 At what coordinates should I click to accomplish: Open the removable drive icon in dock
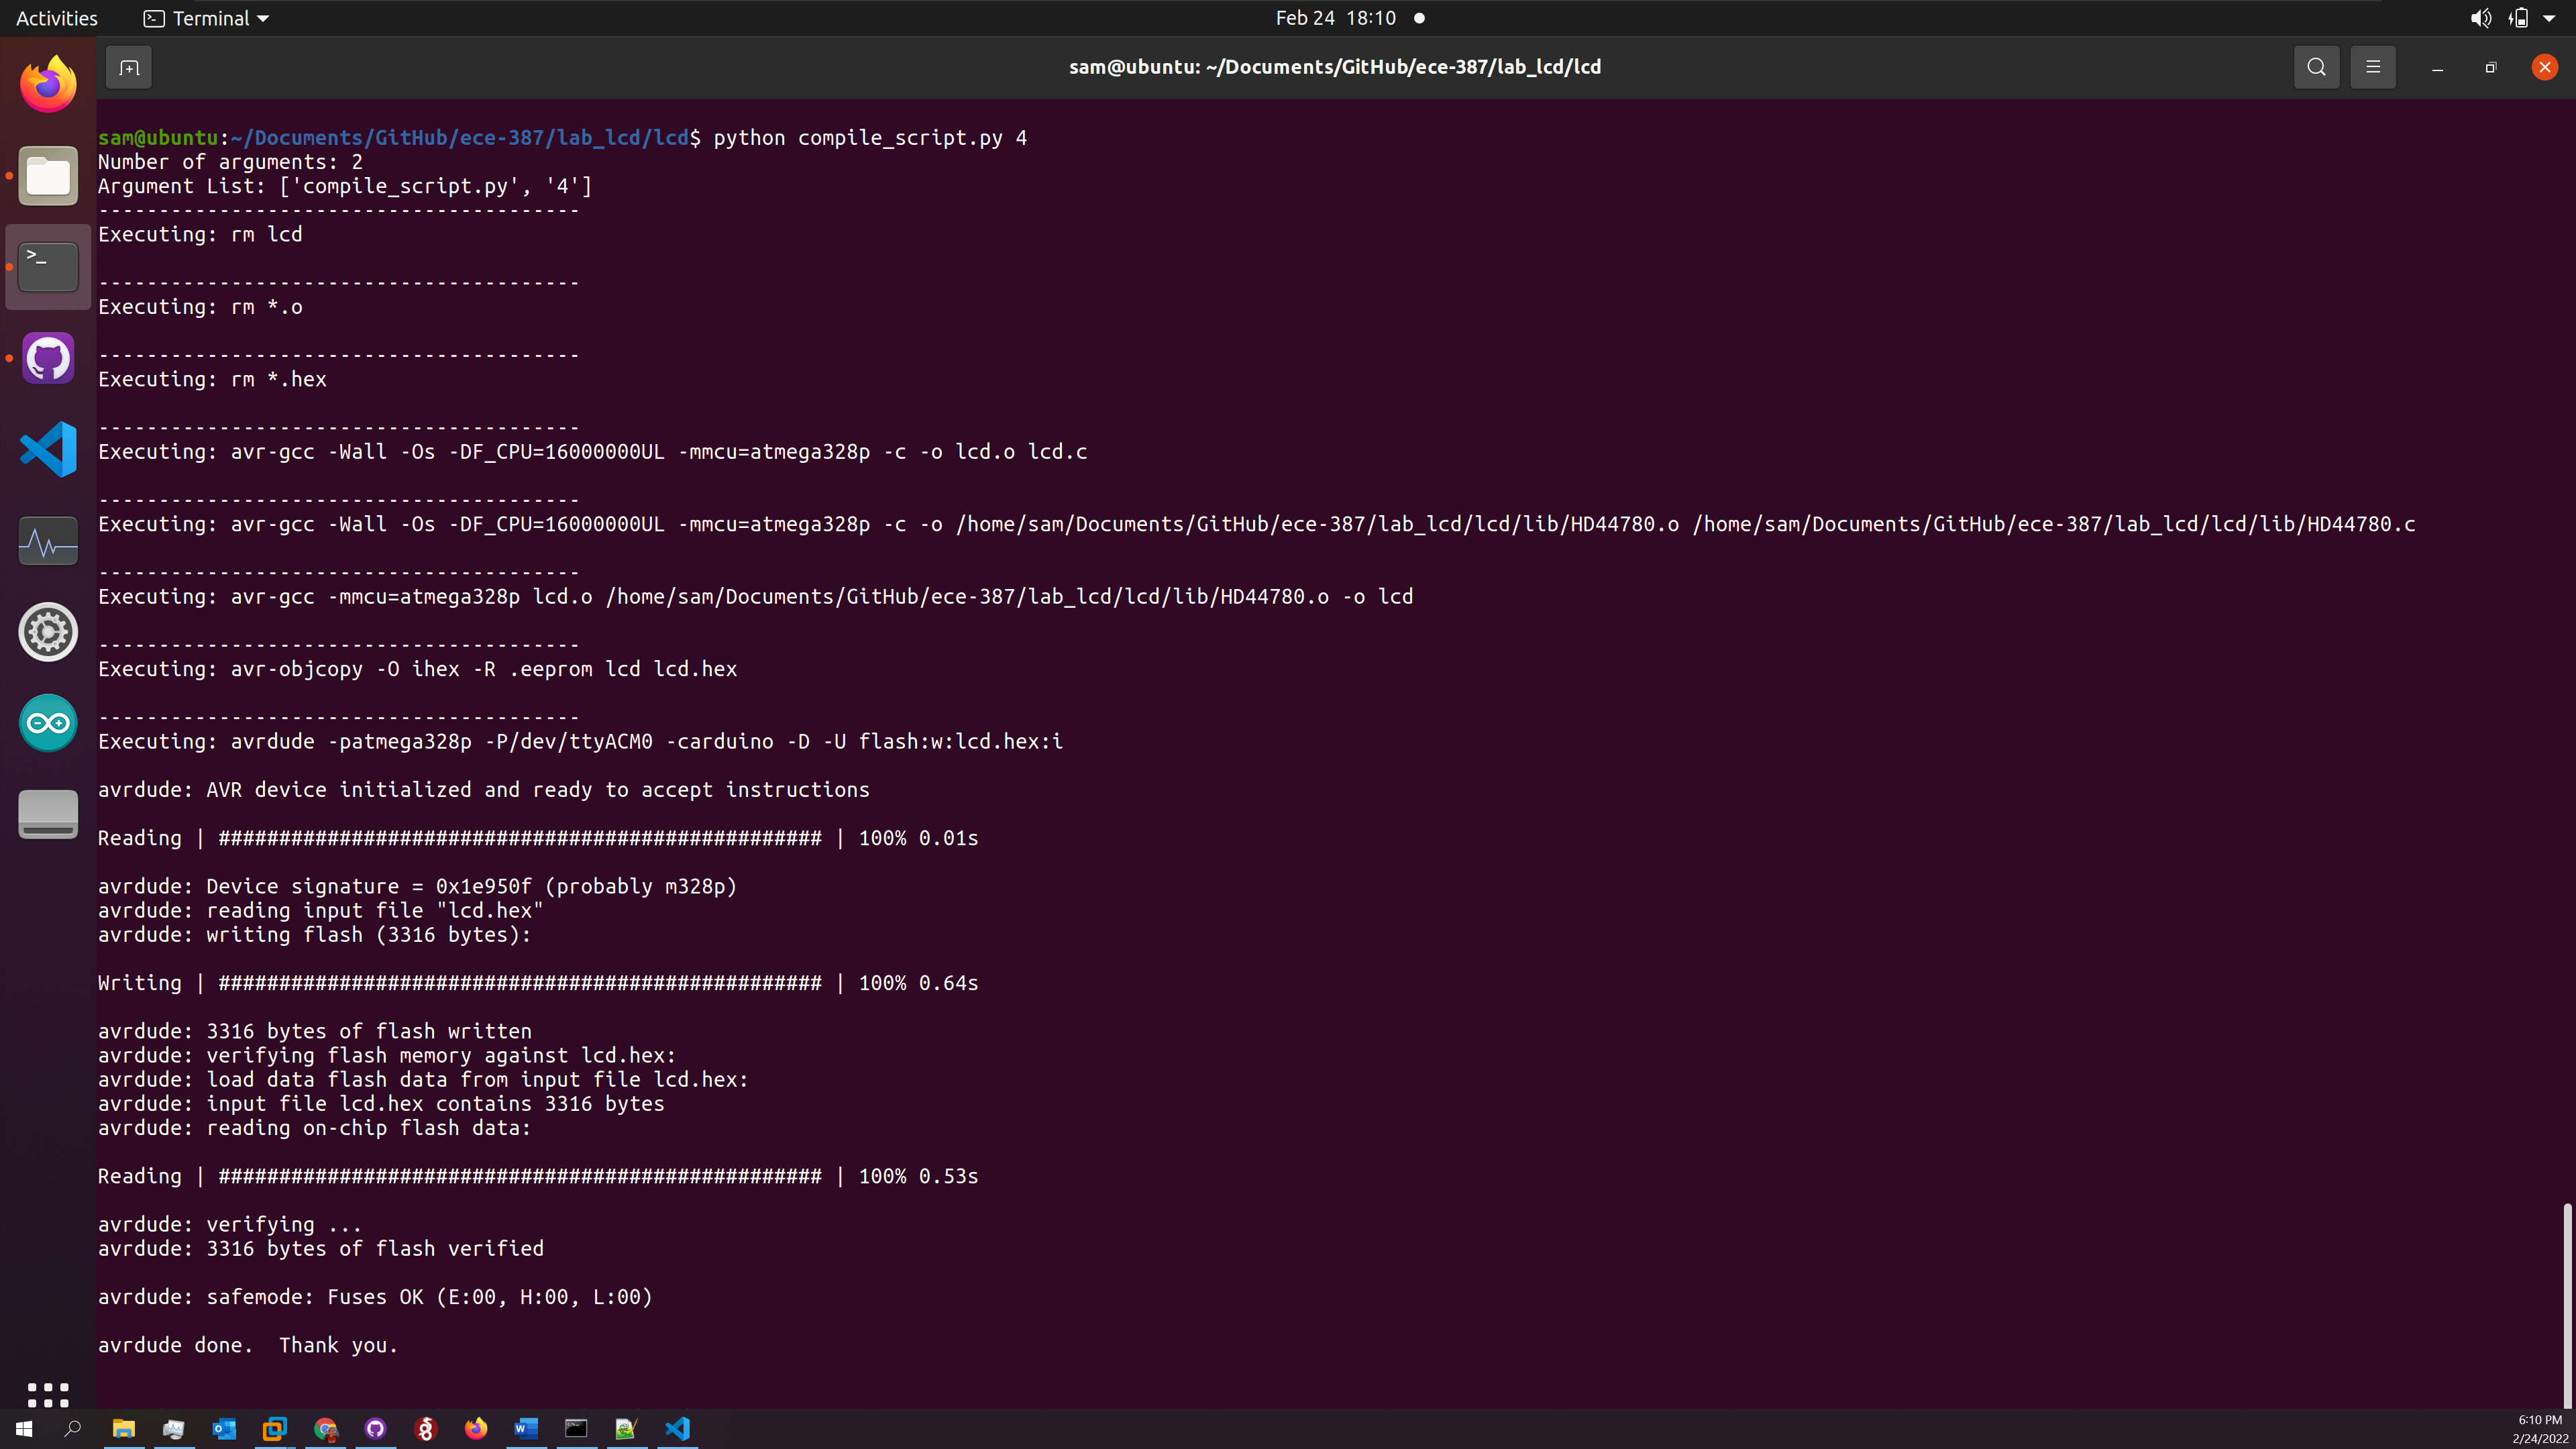pyautogui.click(x=48, y=814)
